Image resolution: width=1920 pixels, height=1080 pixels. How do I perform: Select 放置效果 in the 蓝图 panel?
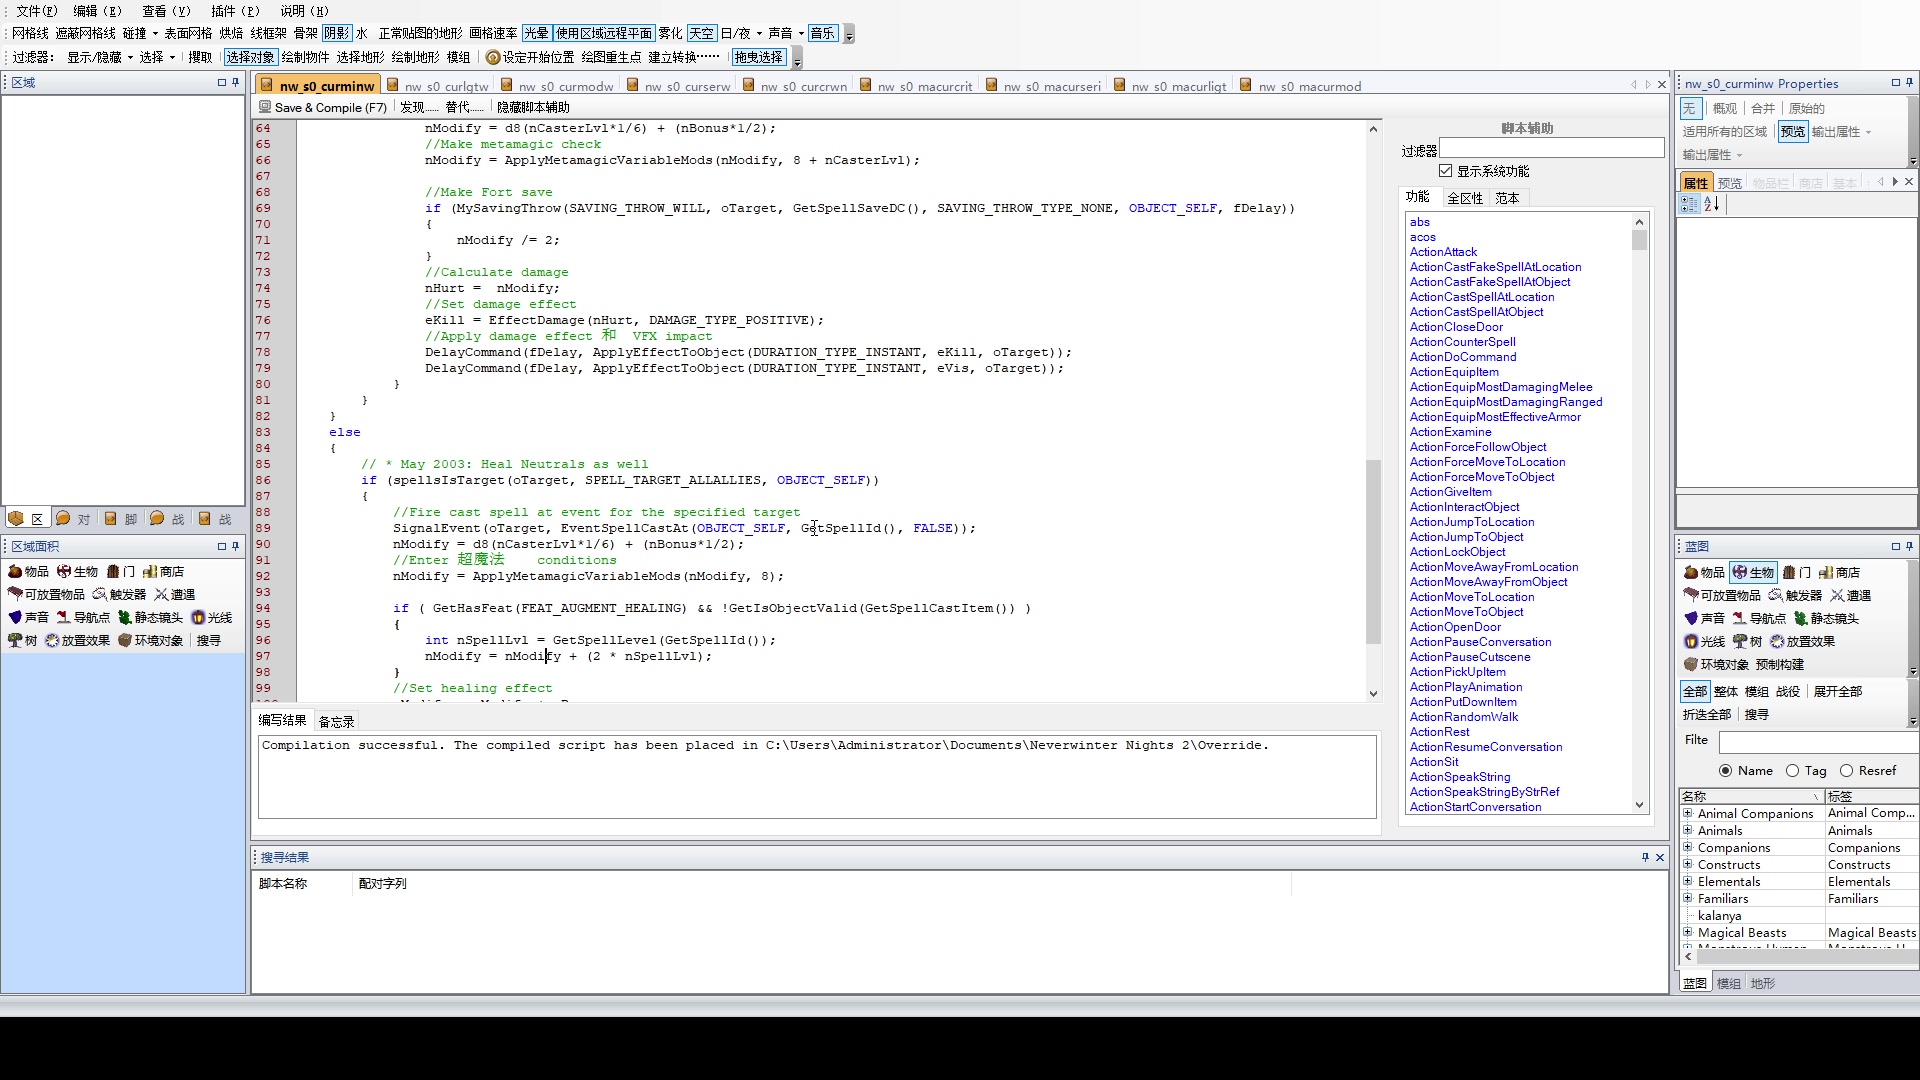click(1802, 641)
